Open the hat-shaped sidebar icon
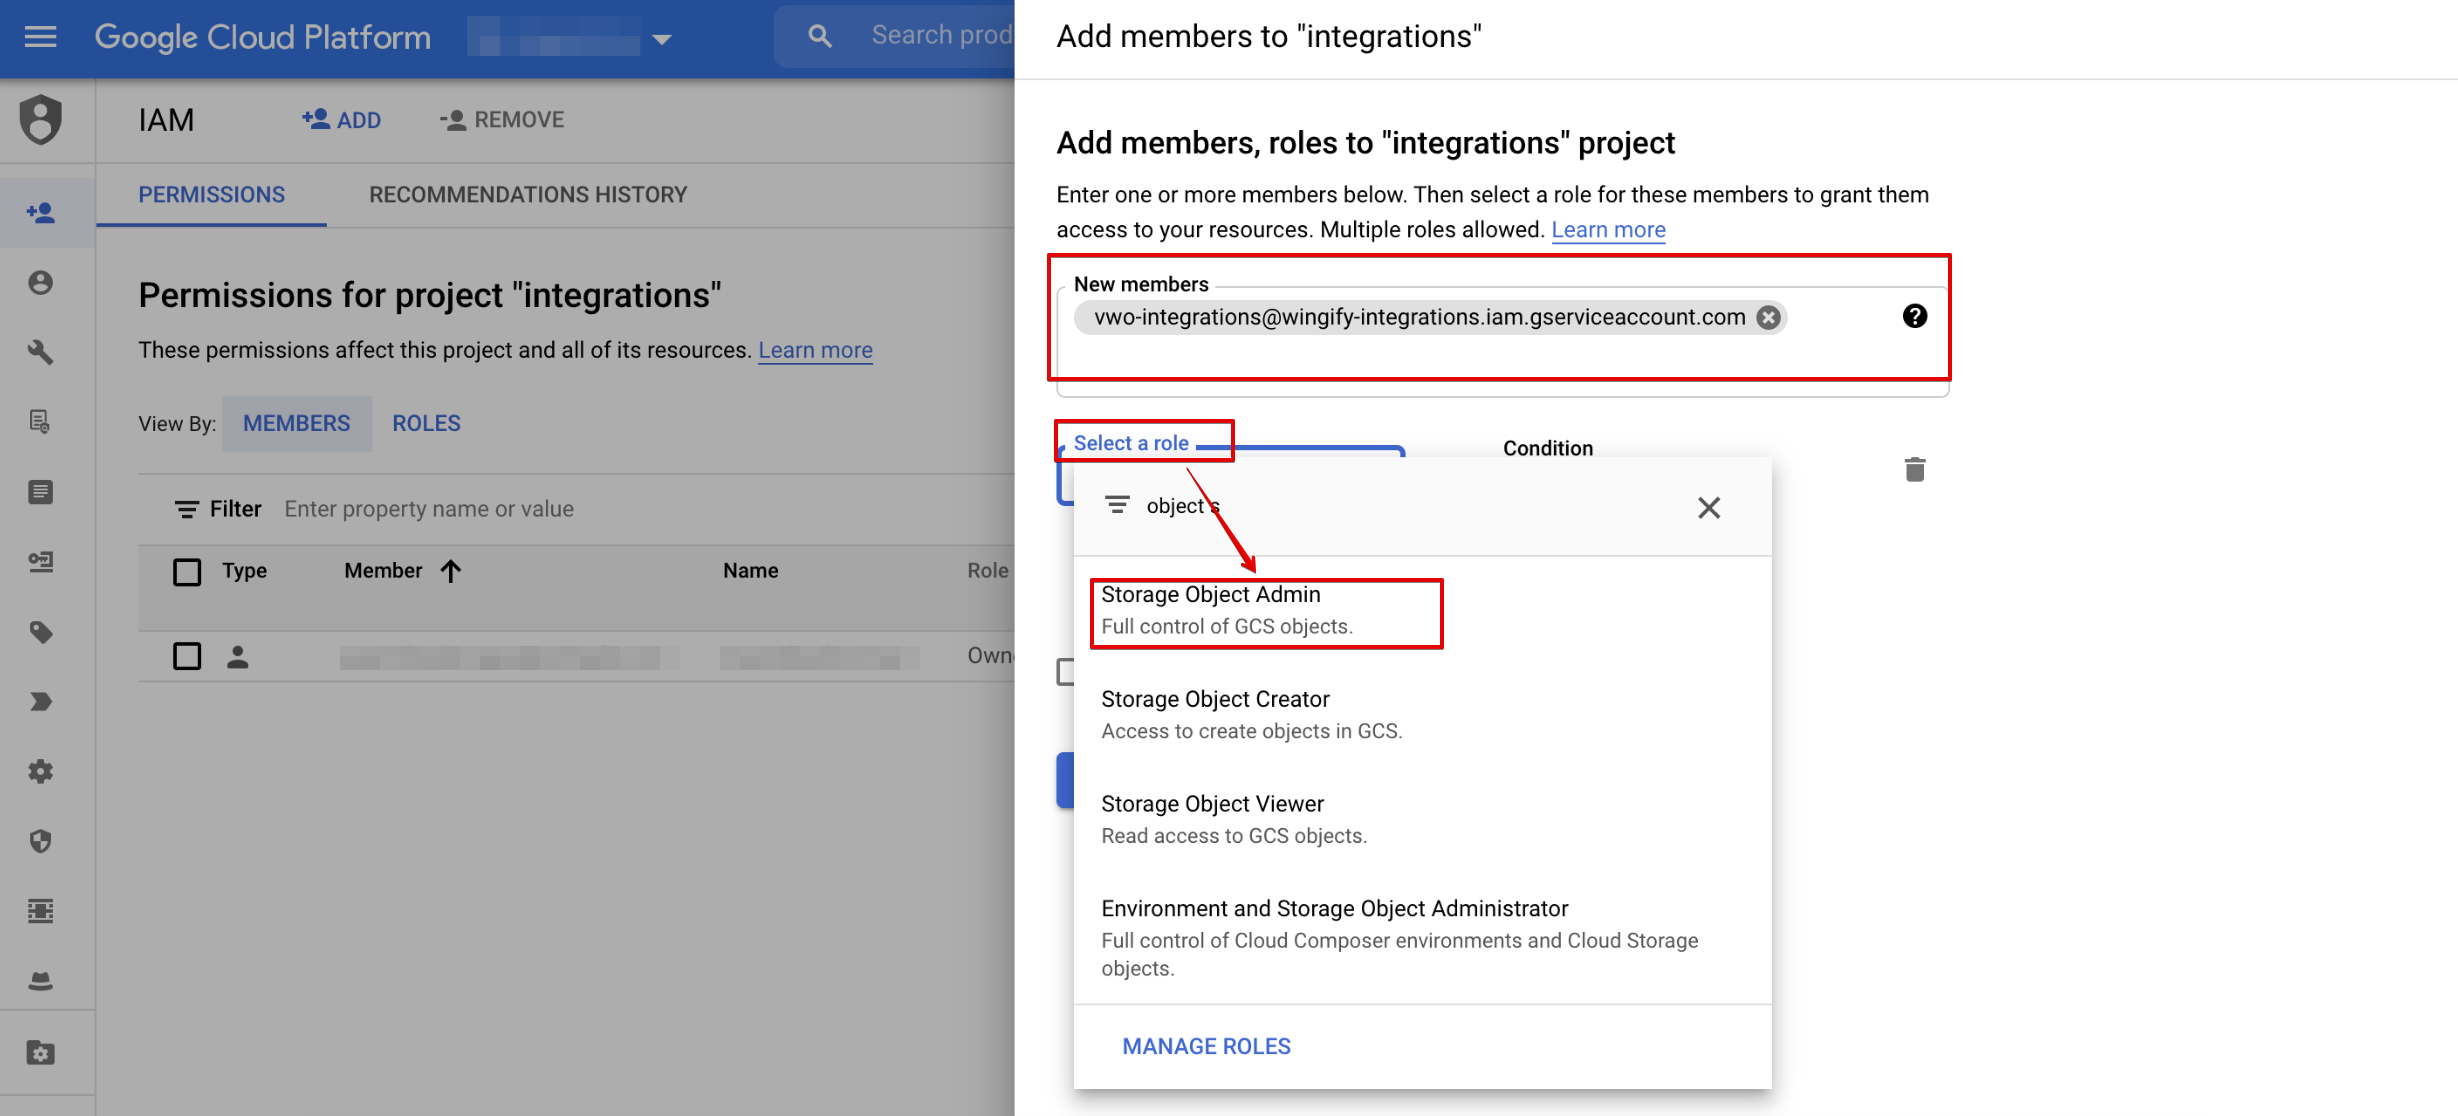 (40, 981)
